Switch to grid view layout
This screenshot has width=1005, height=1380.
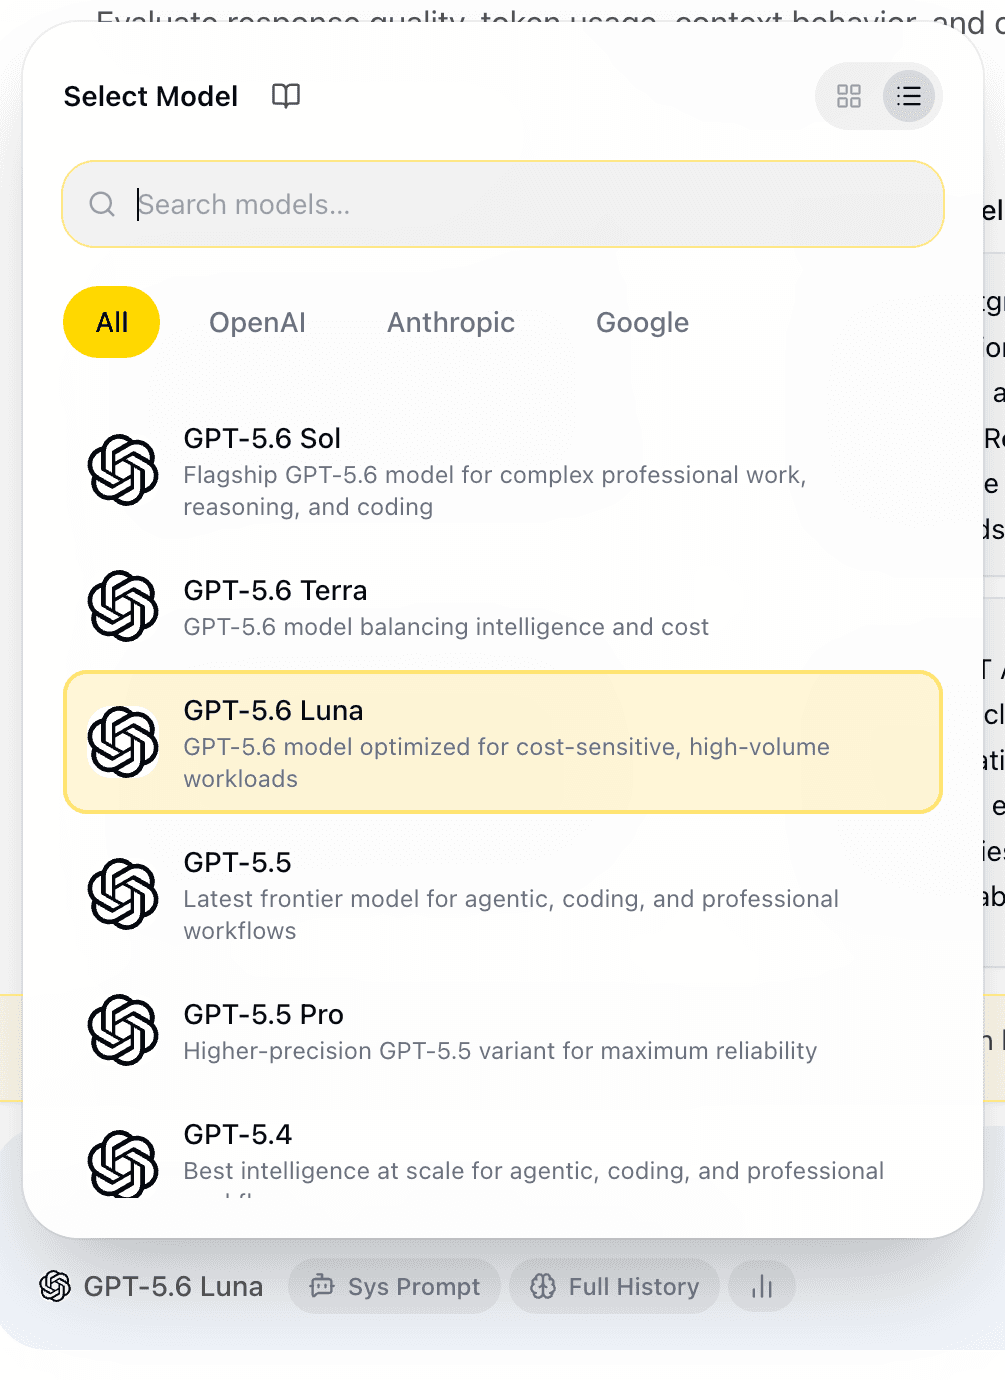point(849,96)
